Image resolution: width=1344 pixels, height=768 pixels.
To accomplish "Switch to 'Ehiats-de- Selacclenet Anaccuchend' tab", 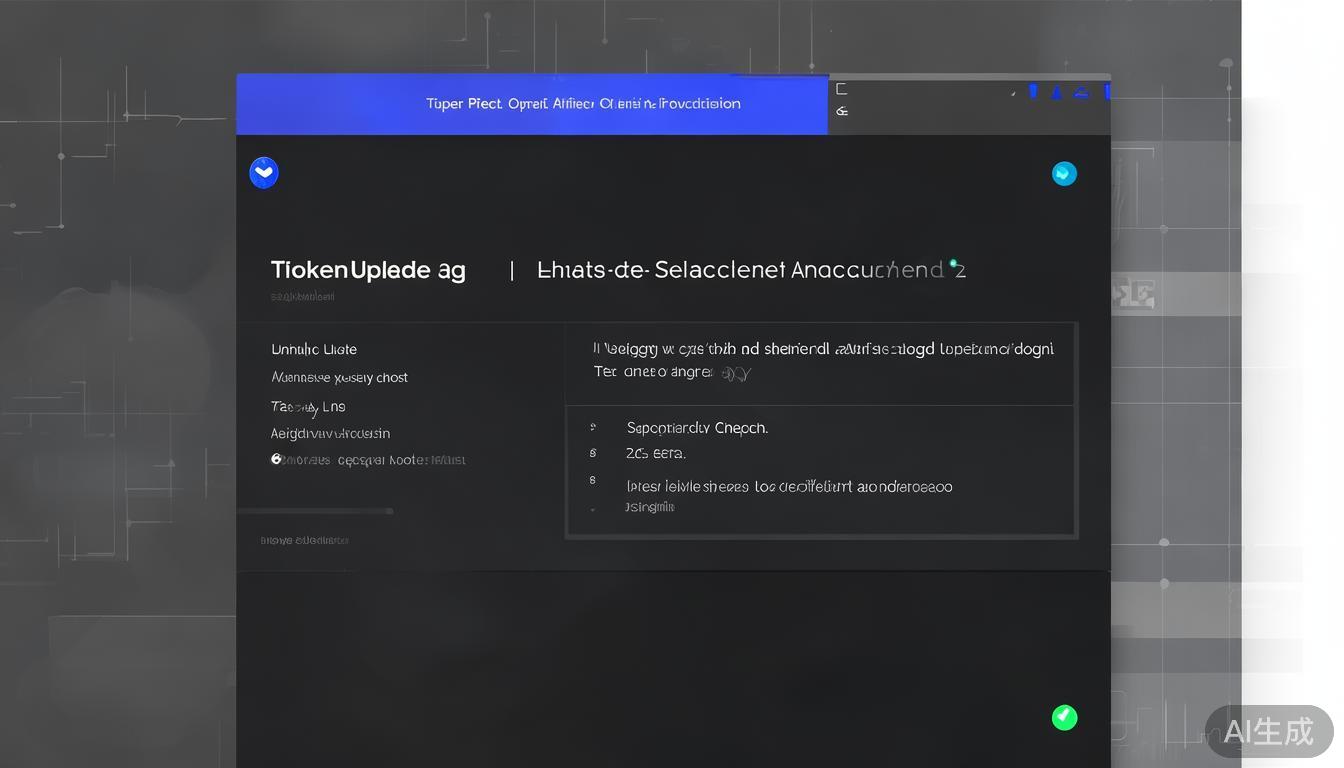I will pyautogui.click(x=750, y=270).
